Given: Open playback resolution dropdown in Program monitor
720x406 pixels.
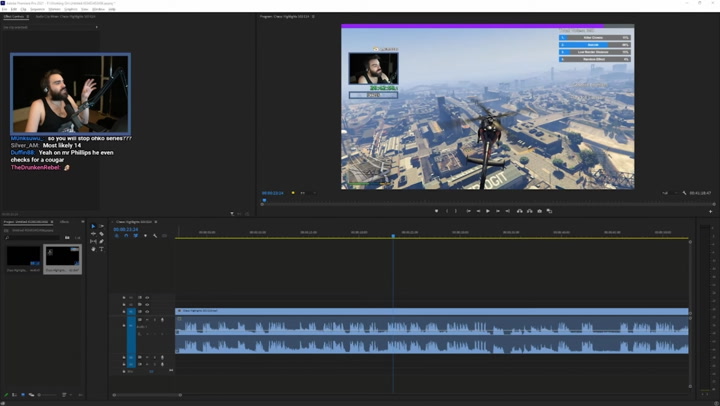Looking at the screenshot, I should (669, 193).
